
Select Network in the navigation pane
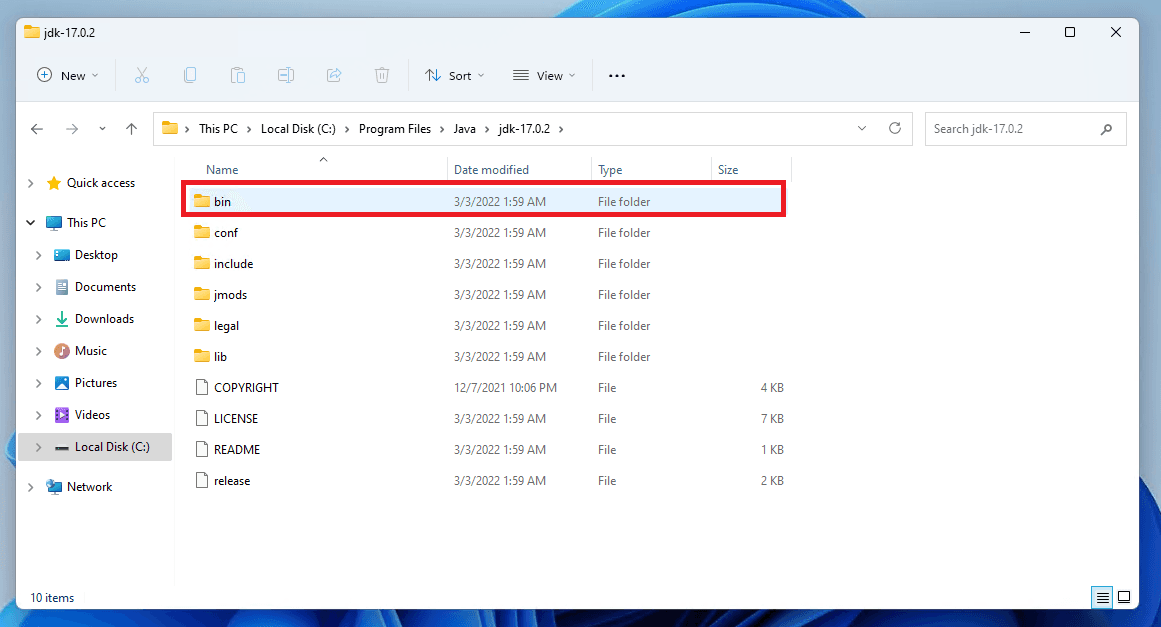90,486
